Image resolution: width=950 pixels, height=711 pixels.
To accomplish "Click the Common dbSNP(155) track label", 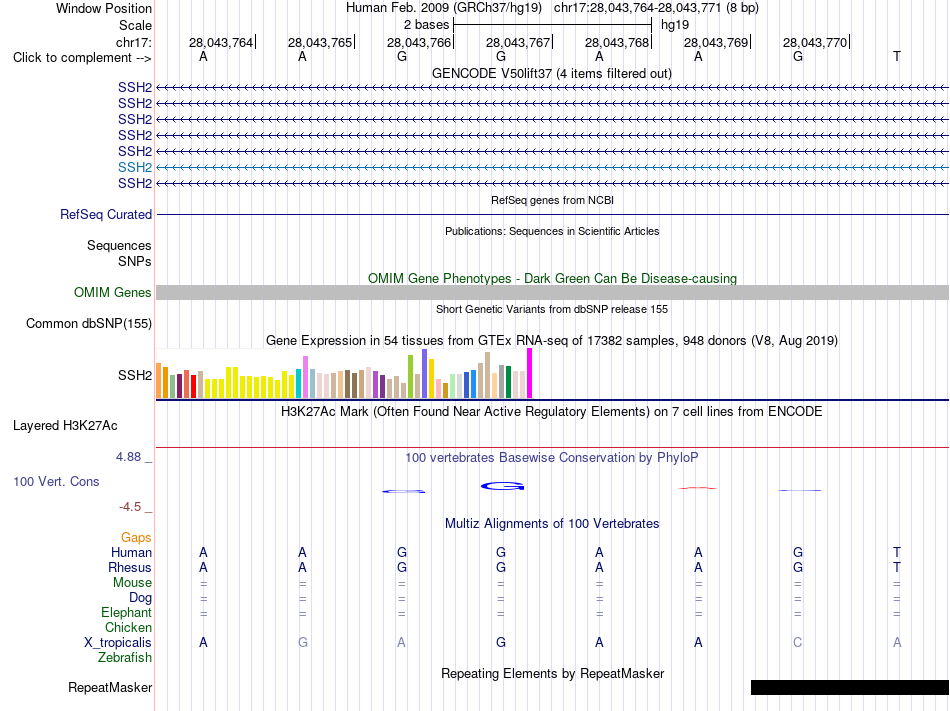I will [x=88, y=323].
